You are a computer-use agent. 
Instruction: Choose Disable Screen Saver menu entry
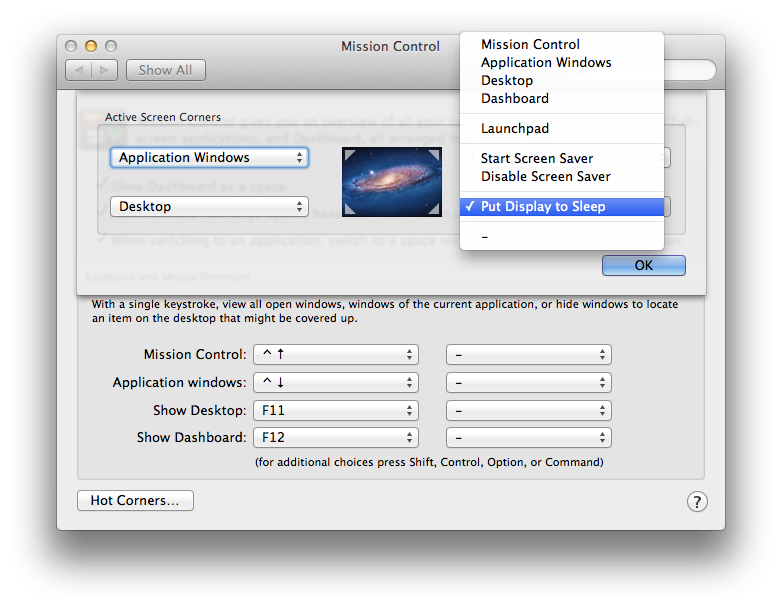[x=562, y=176]
